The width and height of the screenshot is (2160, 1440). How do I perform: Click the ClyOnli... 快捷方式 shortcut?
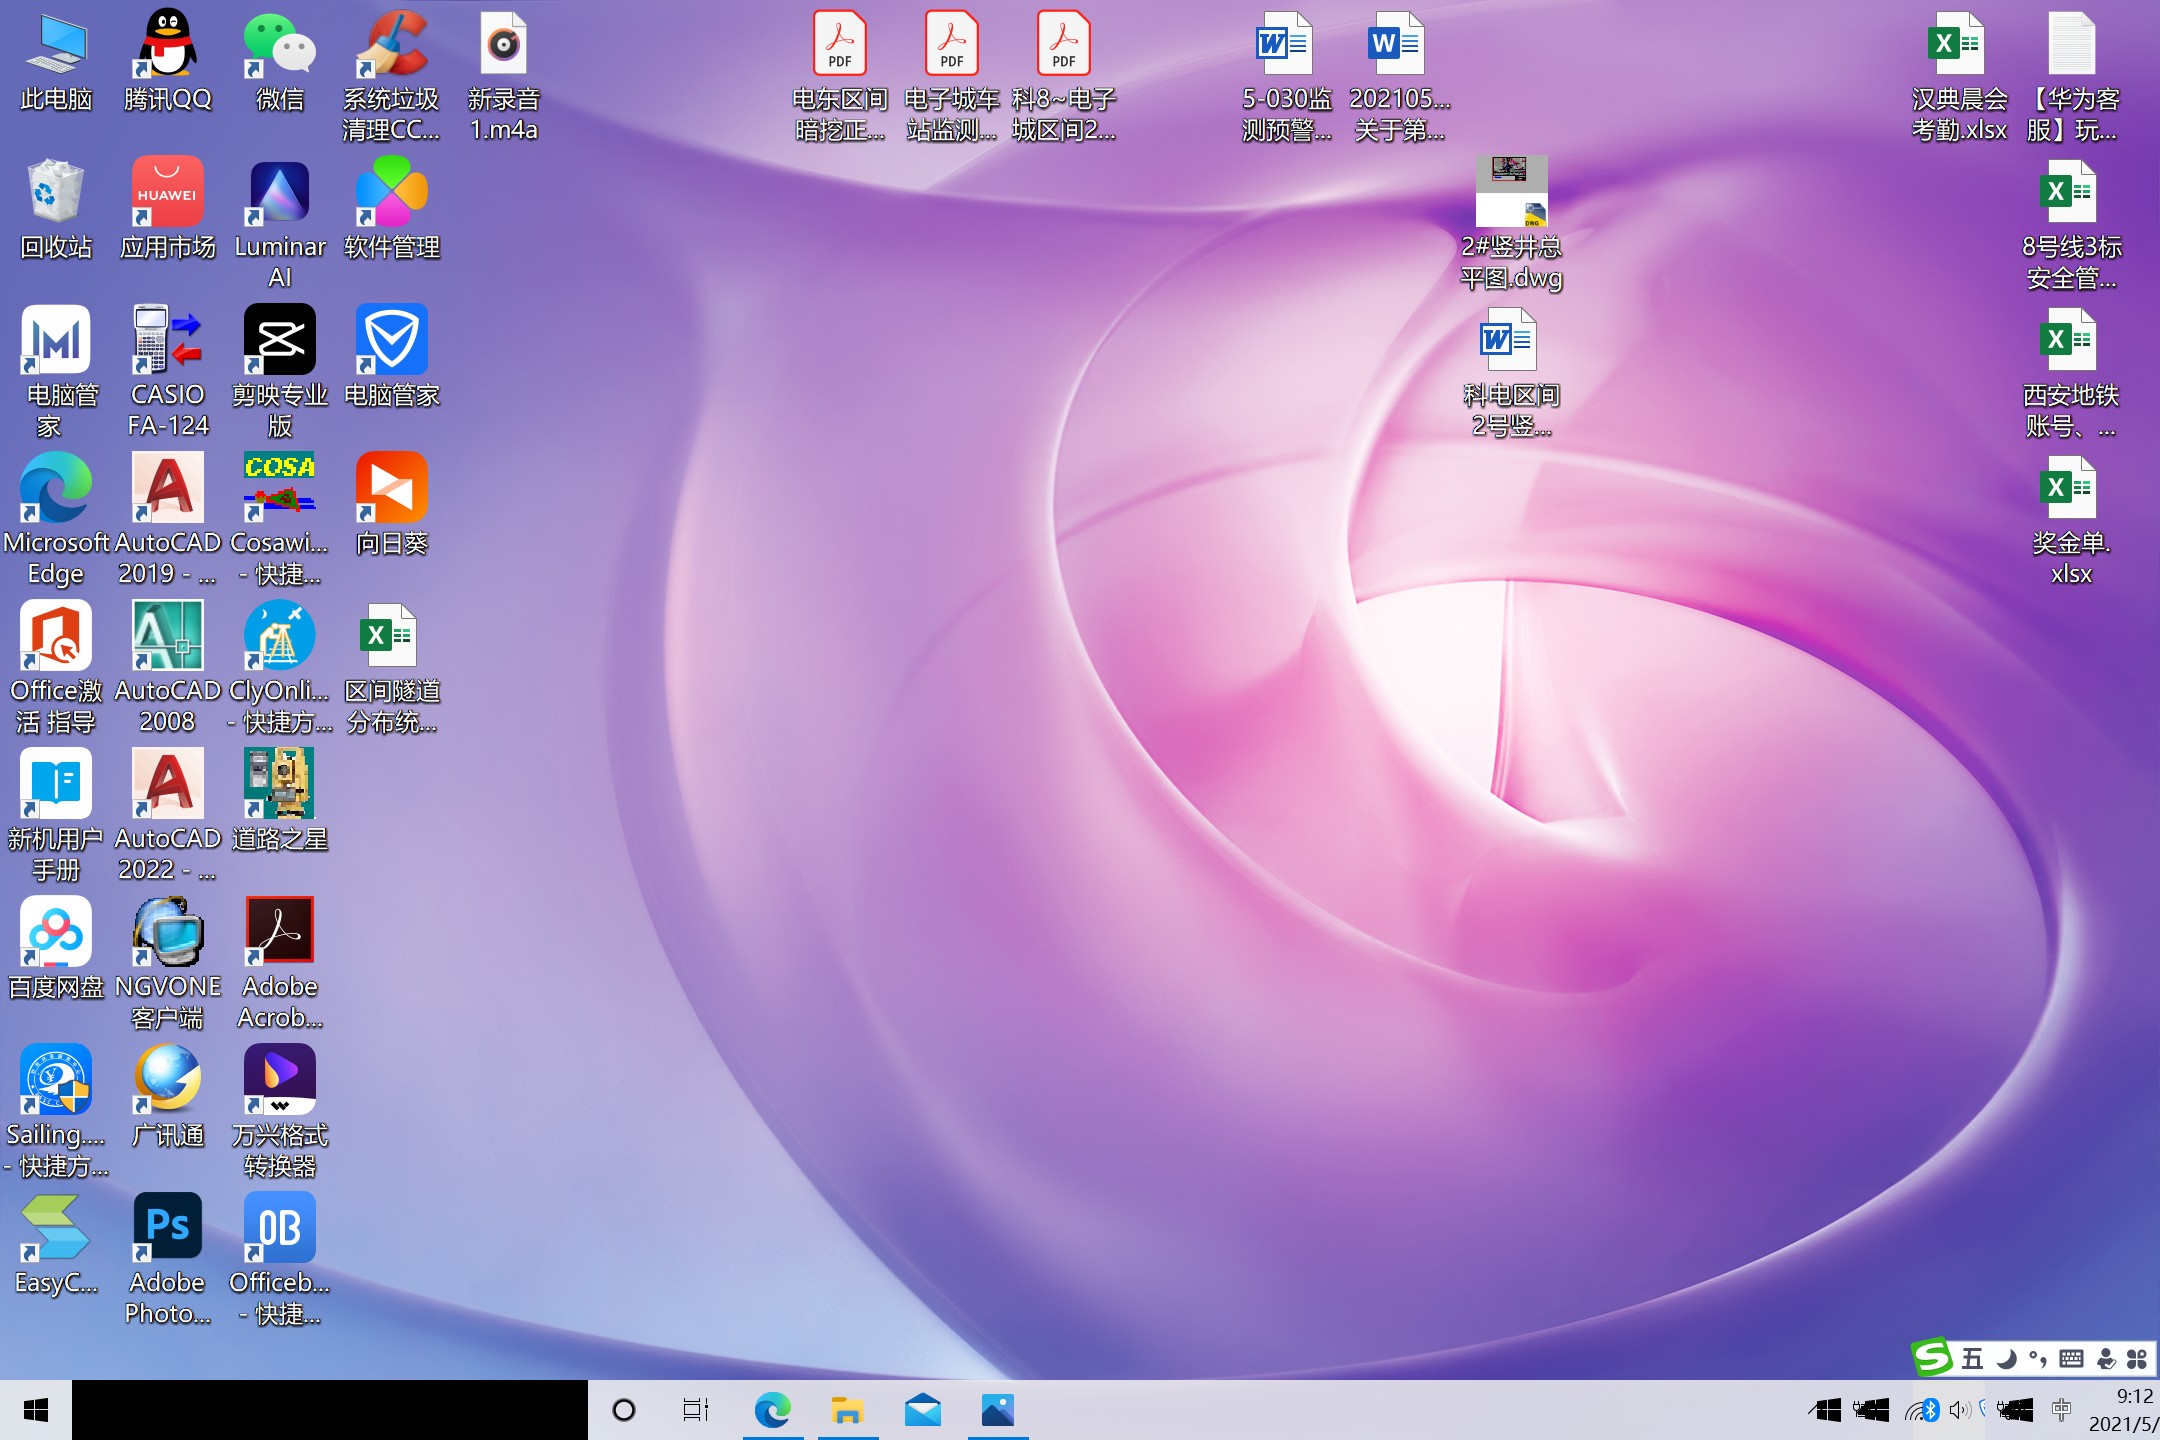point(279,668)
